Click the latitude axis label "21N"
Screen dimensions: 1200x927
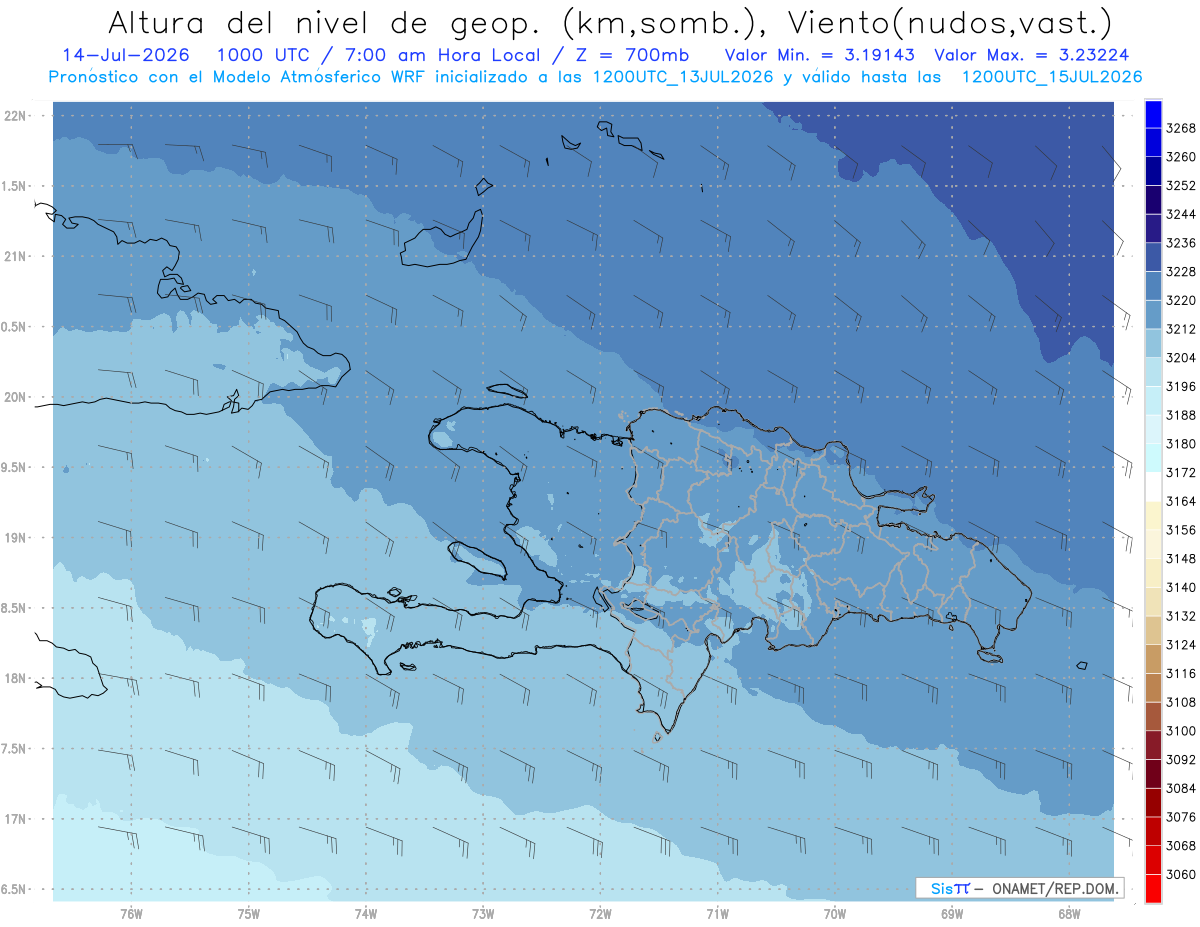[15, 257]
